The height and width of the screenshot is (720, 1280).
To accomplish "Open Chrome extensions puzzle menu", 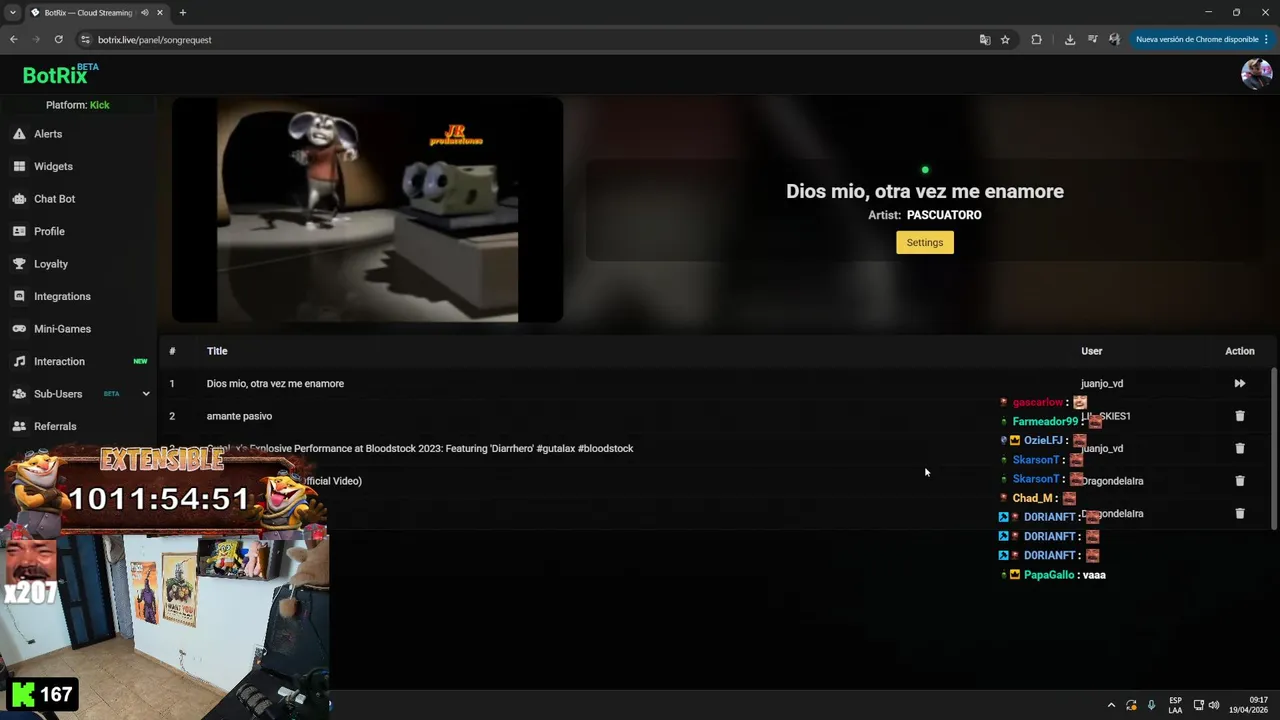I will tap(1036, 40).
